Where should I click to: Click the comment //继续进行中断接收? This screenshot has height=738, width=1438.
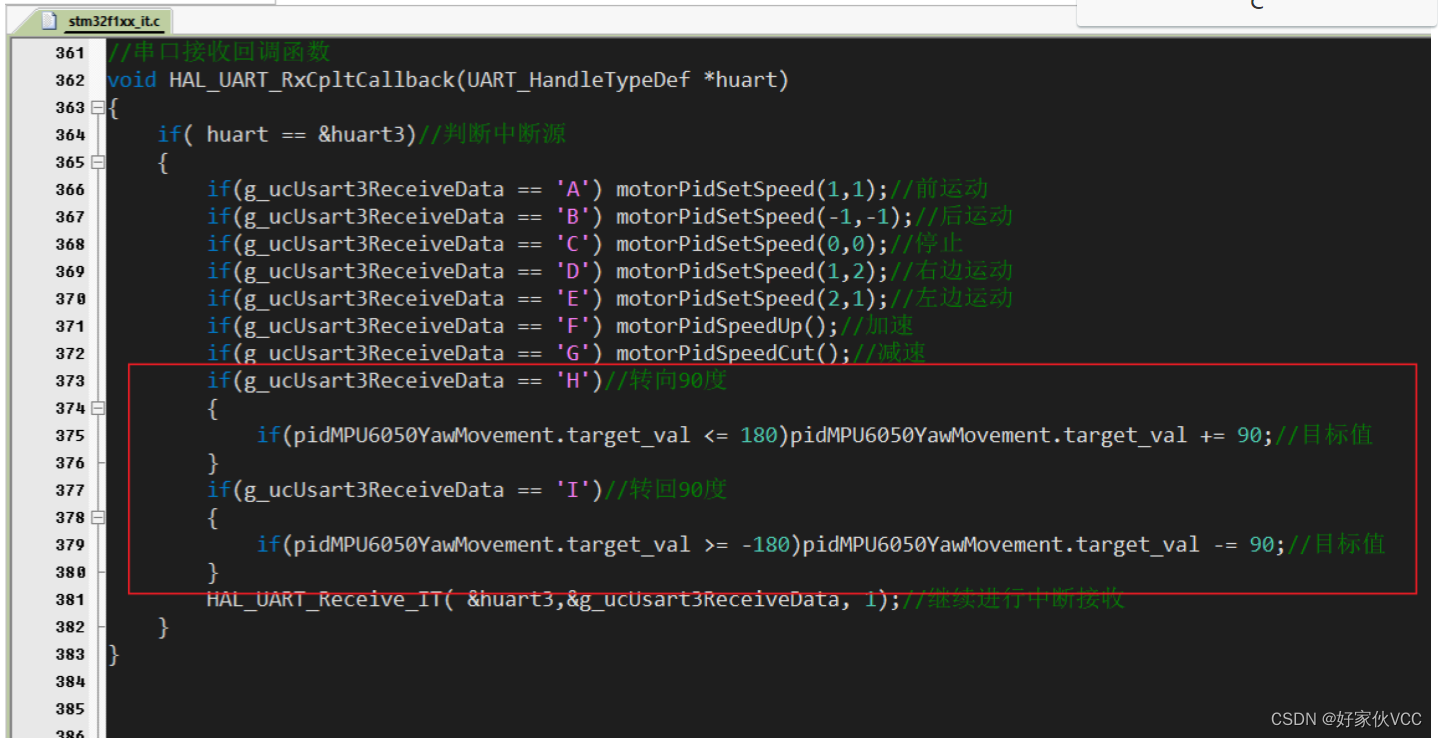[1013, 599]
